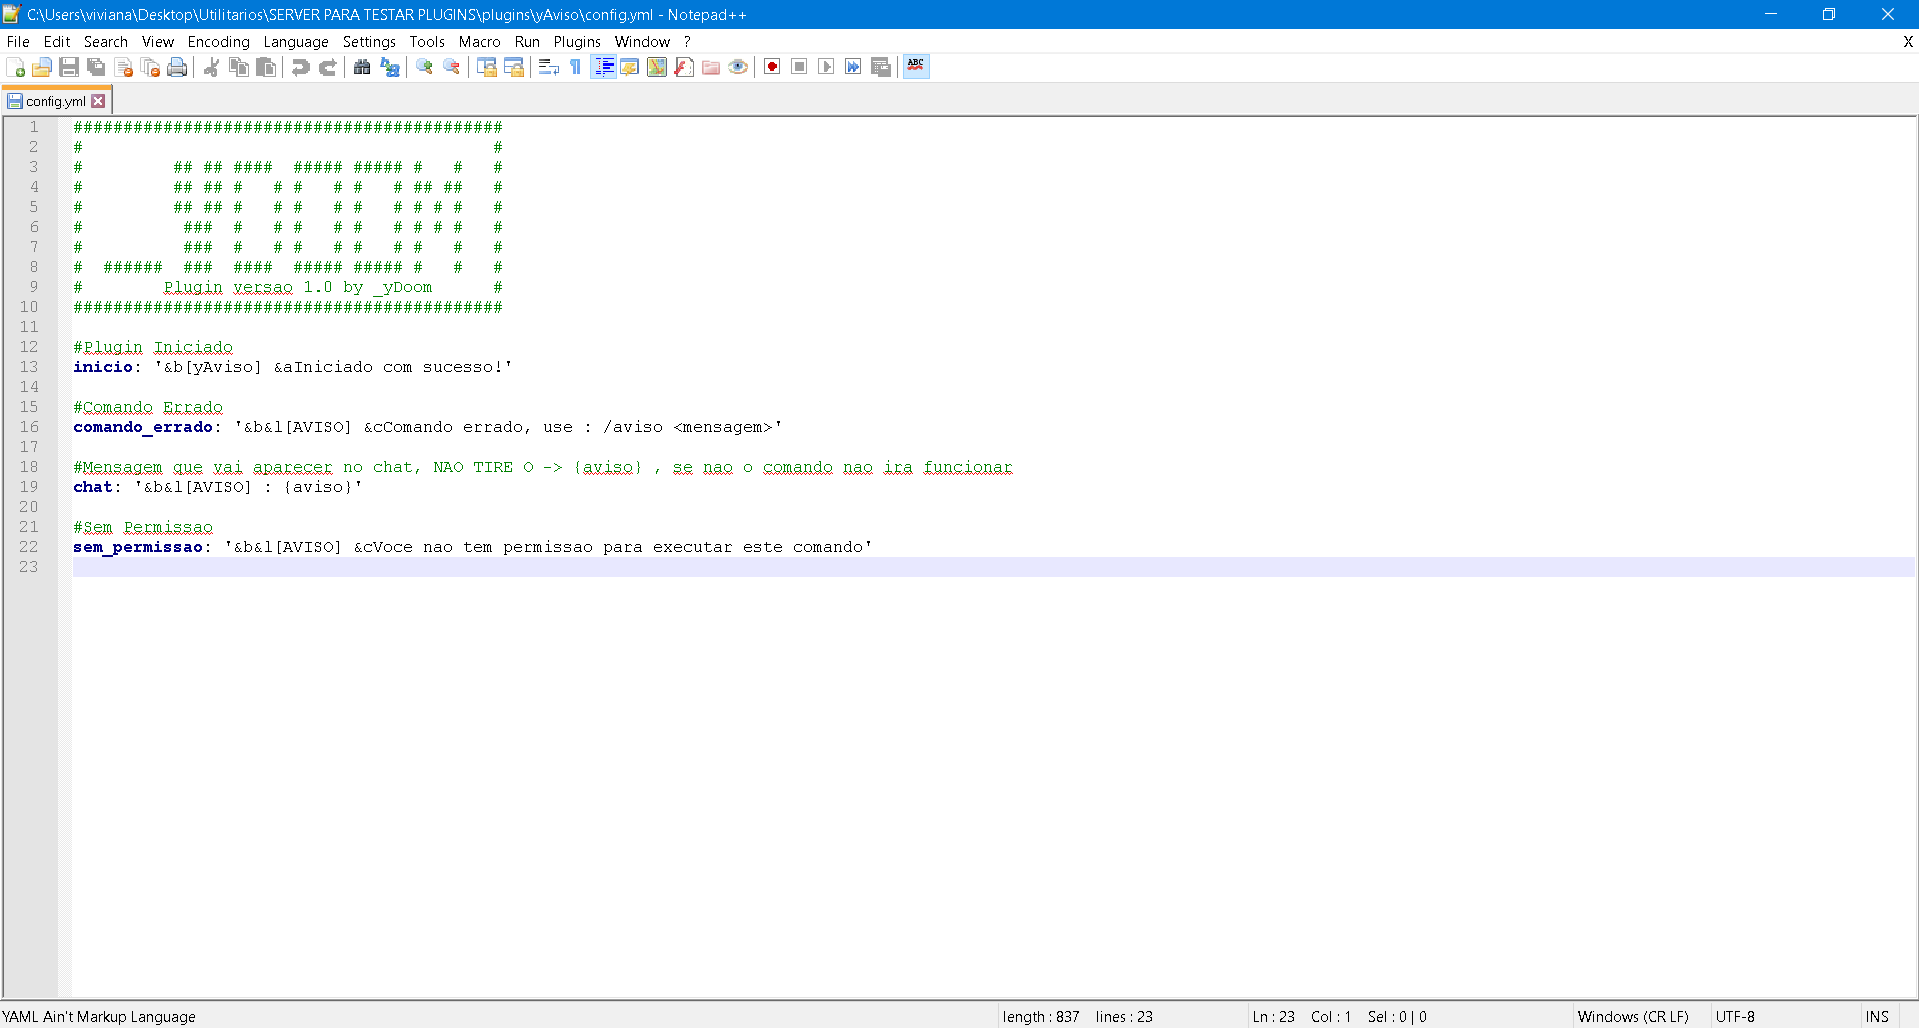Viewport: 1919px width, 1028px height.
Task: Click Ln : 23 position in status bar
Action: pos(1273,1016)
